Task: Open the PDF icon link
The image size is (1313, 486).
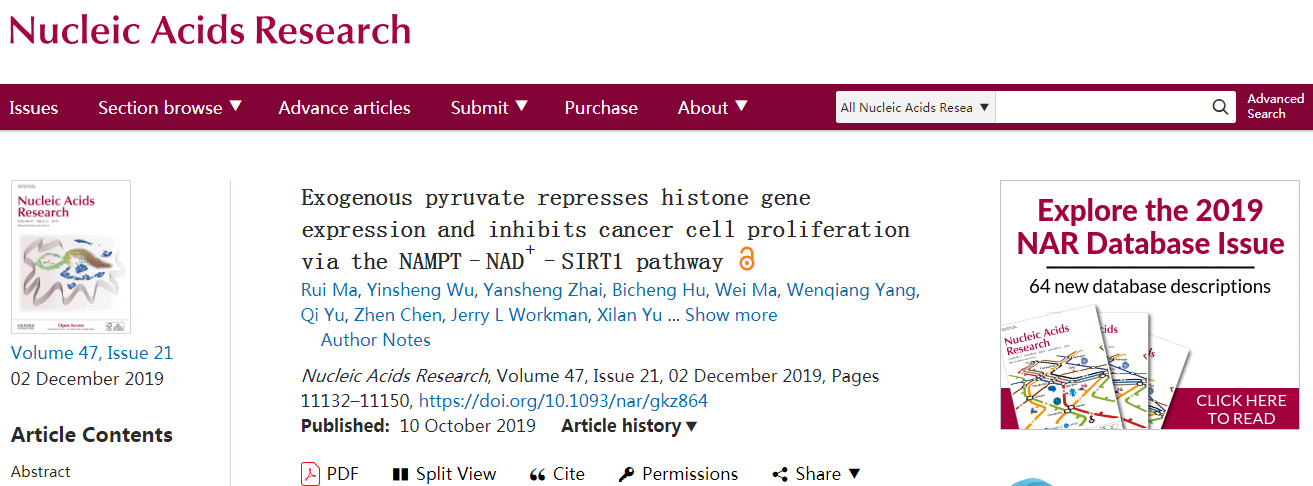Action: [x=311, y=474]
